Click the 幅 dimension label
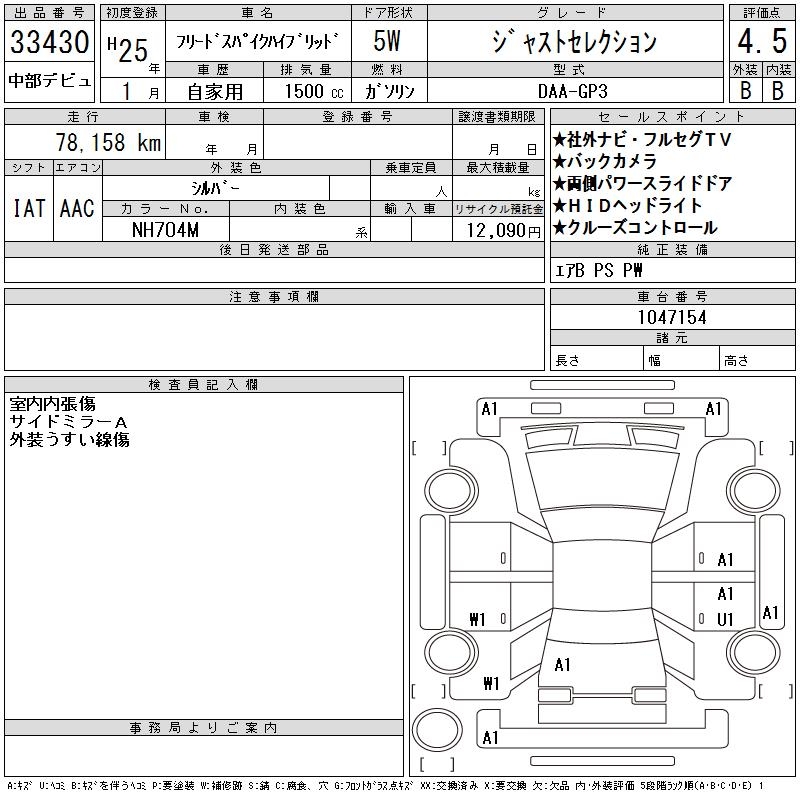The image size is (800, 800). tap(654, 361)
